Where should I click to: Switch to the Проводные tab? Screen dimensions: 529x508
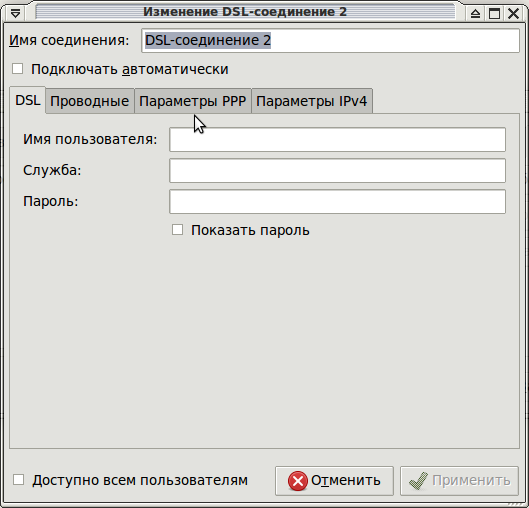pos(90,101)
